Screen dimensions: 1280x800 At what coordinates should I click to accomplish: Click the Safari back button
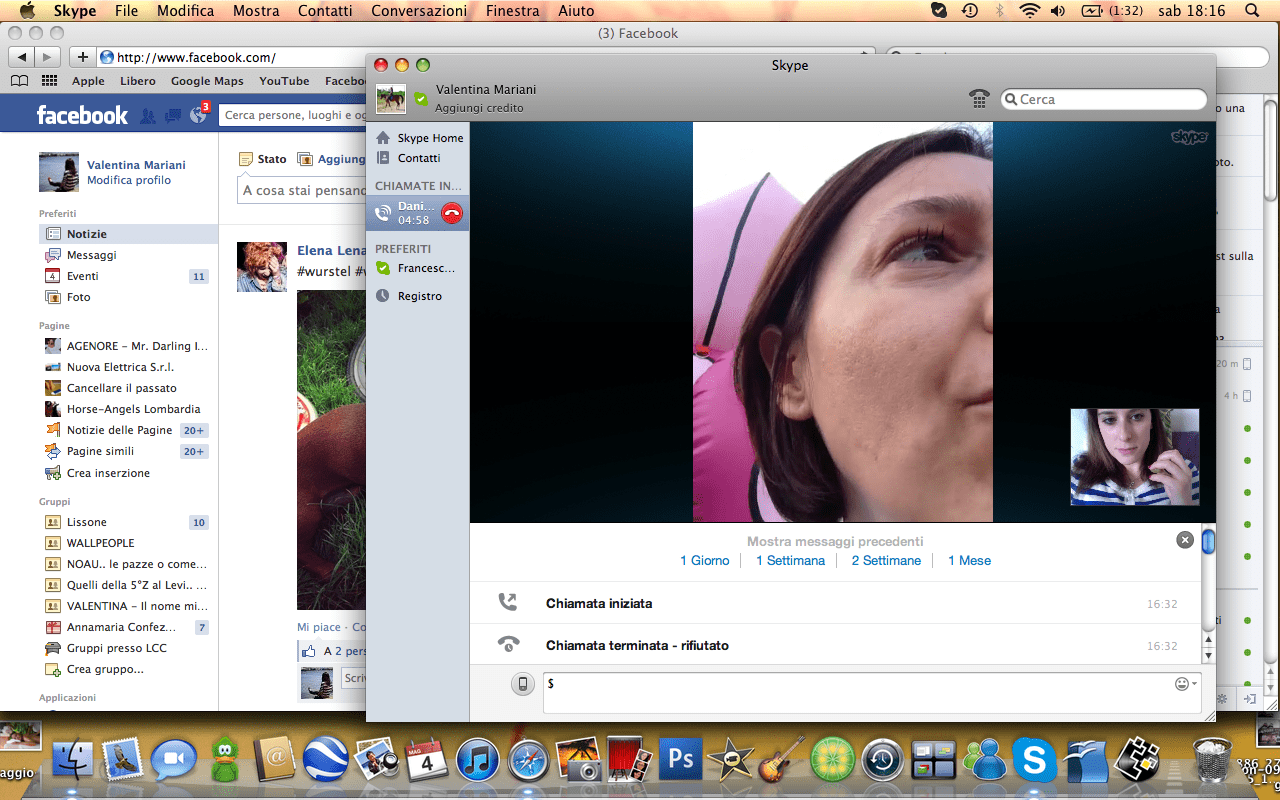tap(21, 57)
